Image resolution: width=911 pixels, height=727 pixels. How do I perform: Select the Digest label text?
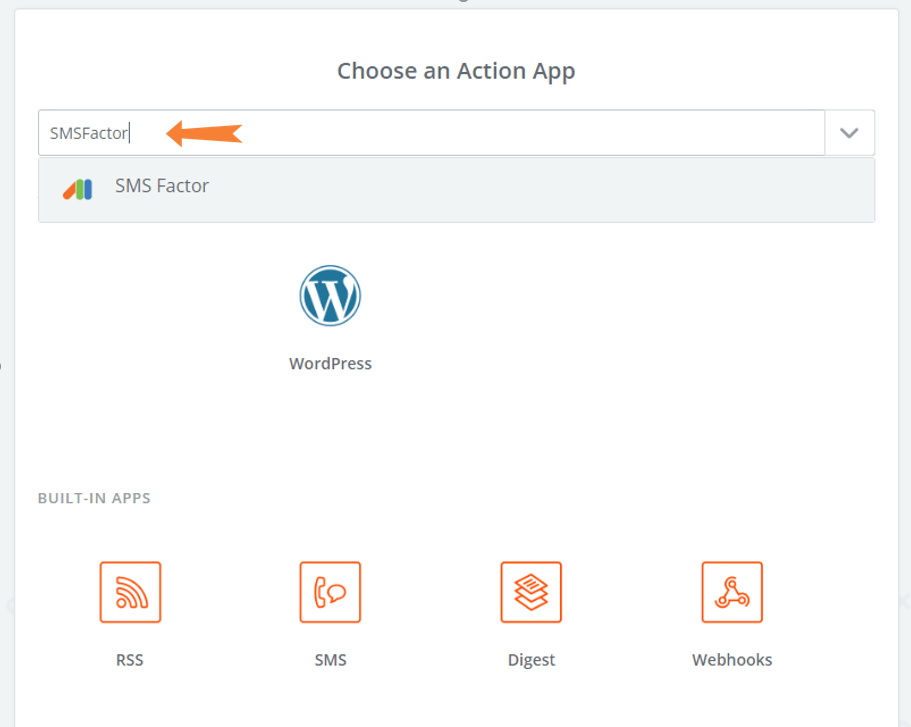tap(531, 660)
